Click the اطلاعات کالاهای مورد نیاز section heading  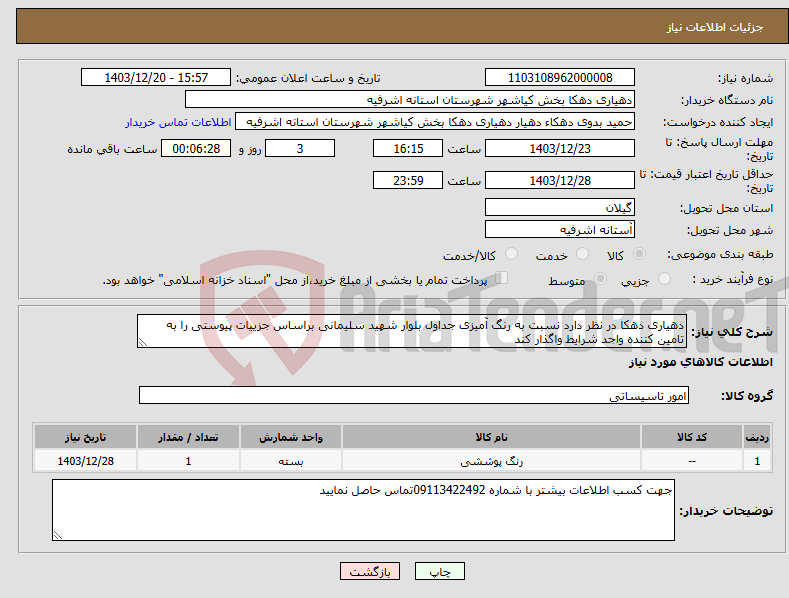click(700, 362)
